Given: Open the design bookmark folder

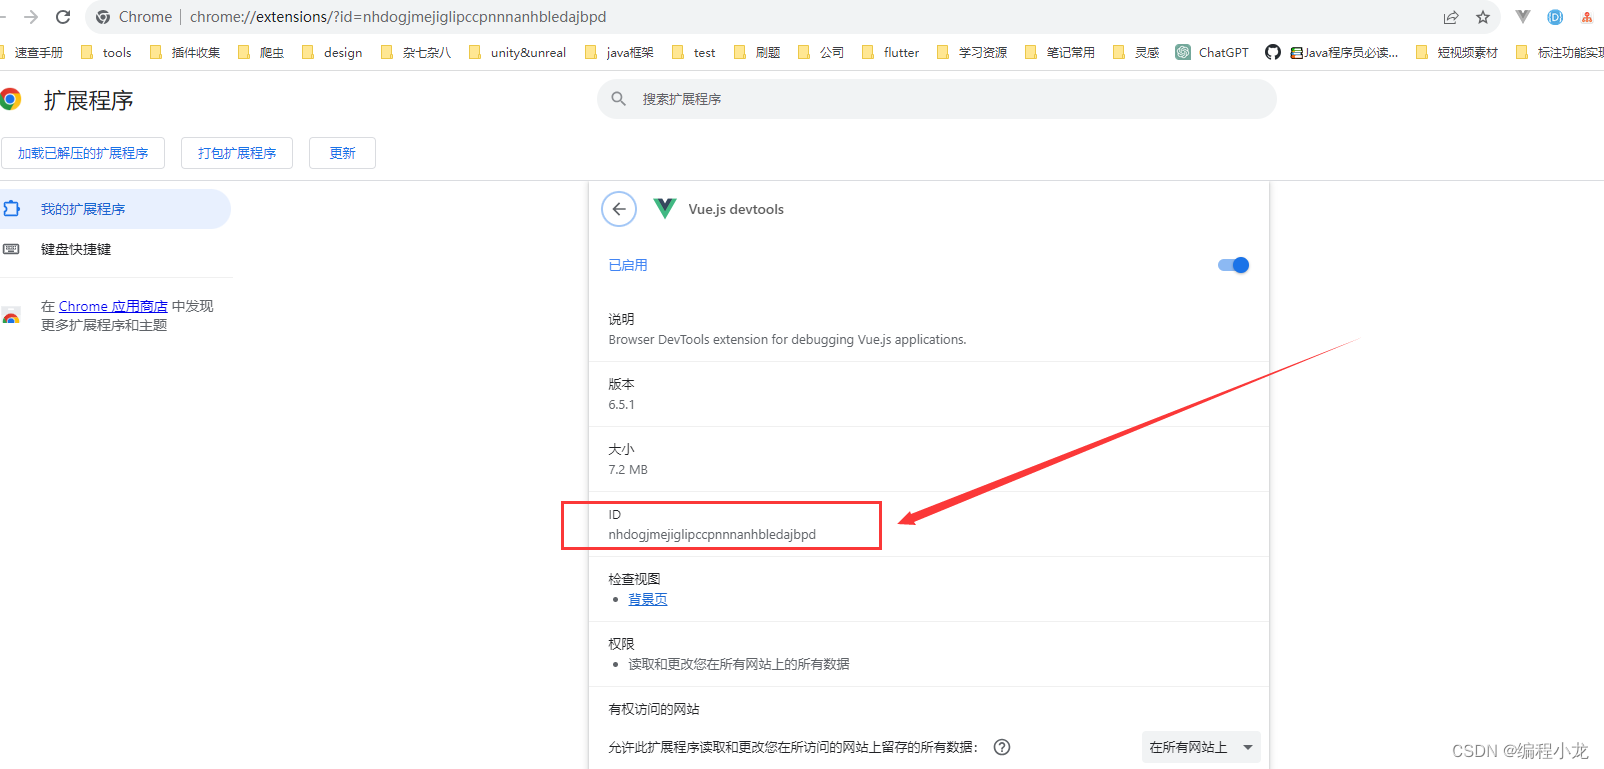Looking at the screenshot, I should pyautogui.click(x=332, y=52).
